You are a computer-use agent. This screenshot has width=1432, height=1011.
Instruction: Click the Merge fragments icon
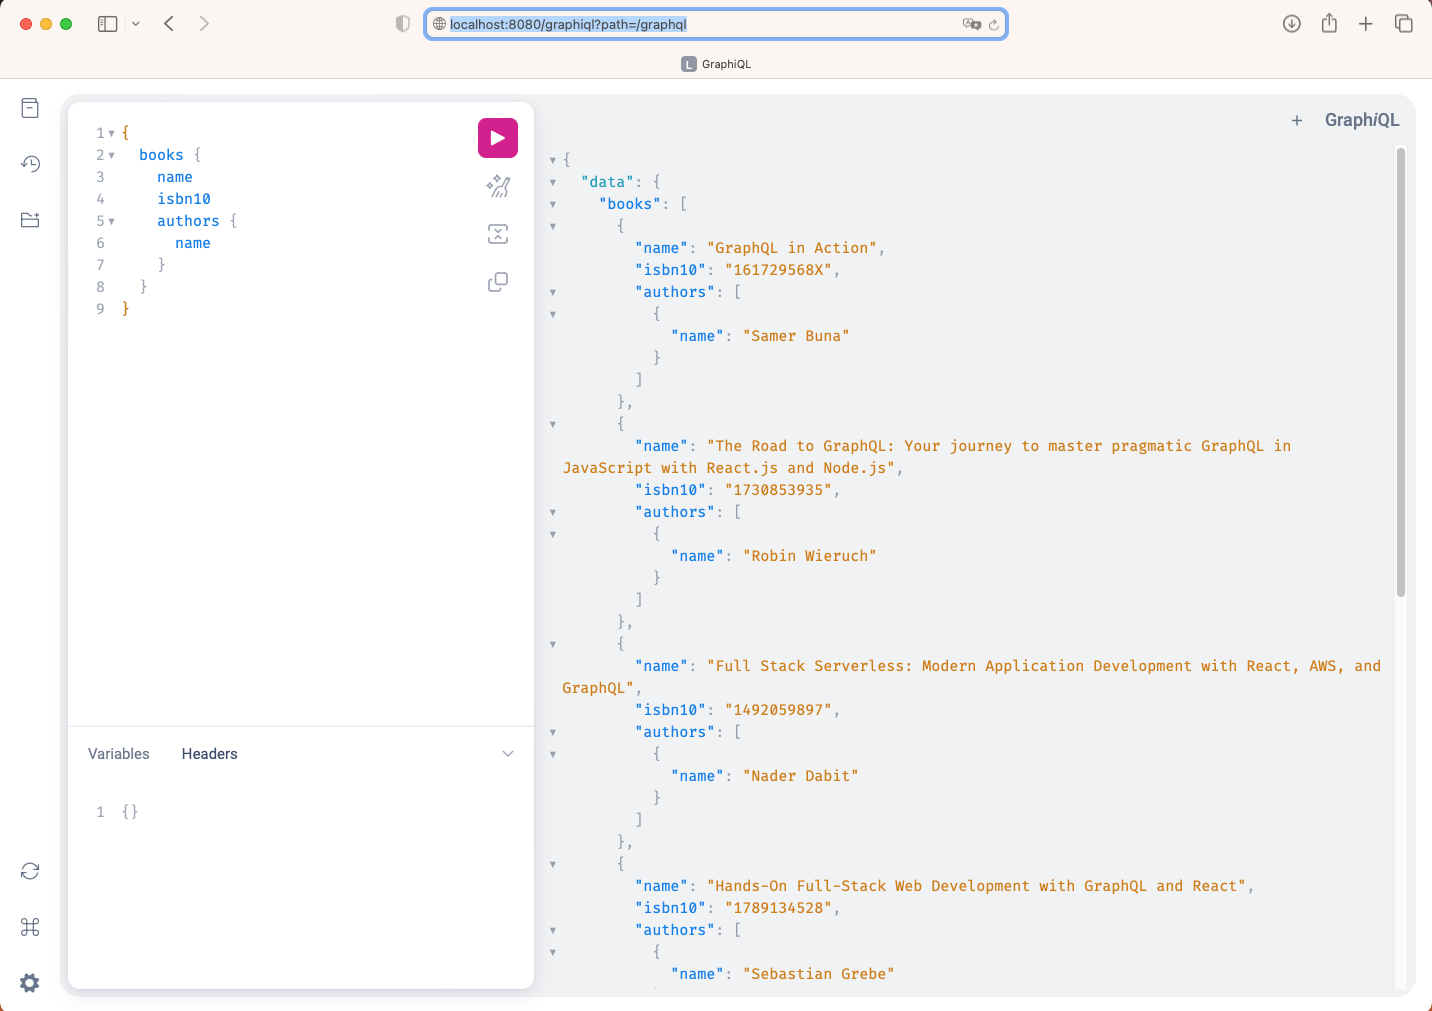[497, 234]
